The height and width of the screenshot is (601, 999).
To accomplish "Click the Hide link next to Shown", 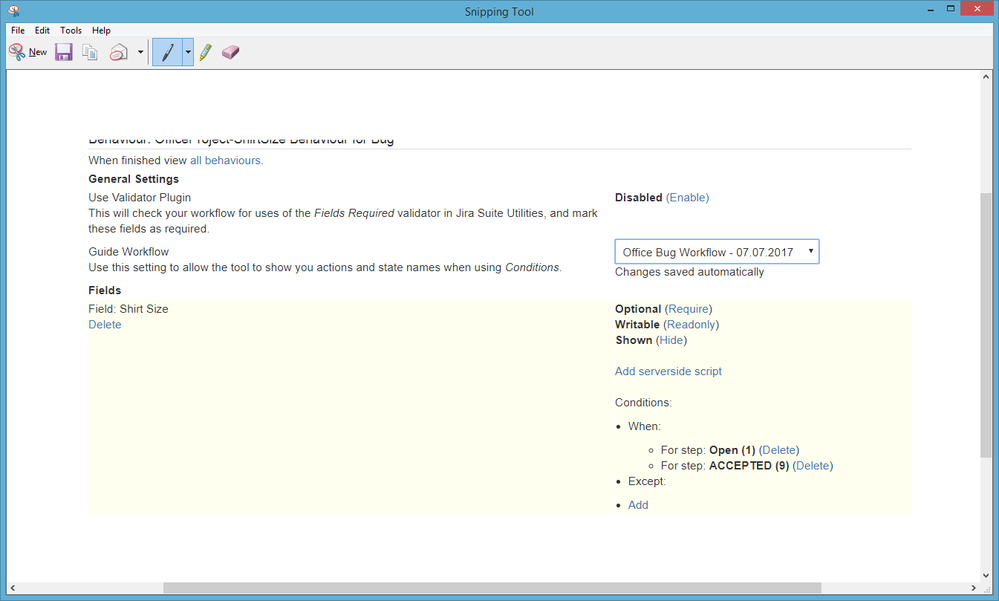I will coord(672,340).
